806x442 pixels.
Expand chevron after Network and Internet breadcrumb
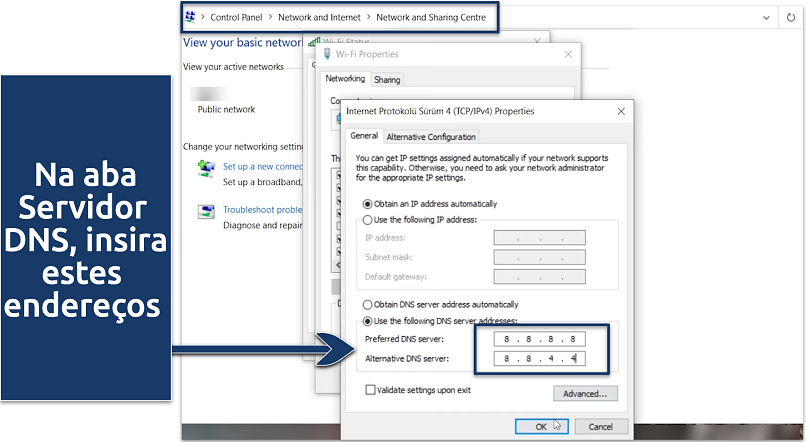tap(369, 17)
